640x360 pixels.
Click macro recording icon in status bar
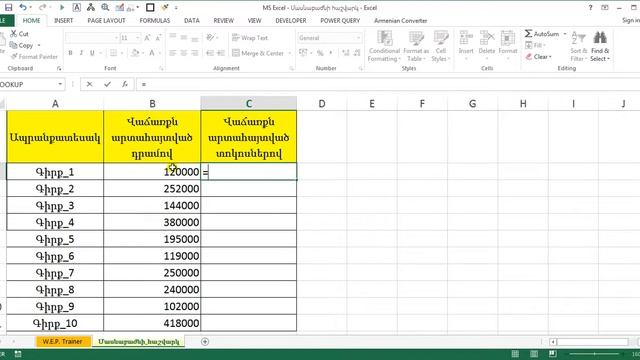point(18,353)
